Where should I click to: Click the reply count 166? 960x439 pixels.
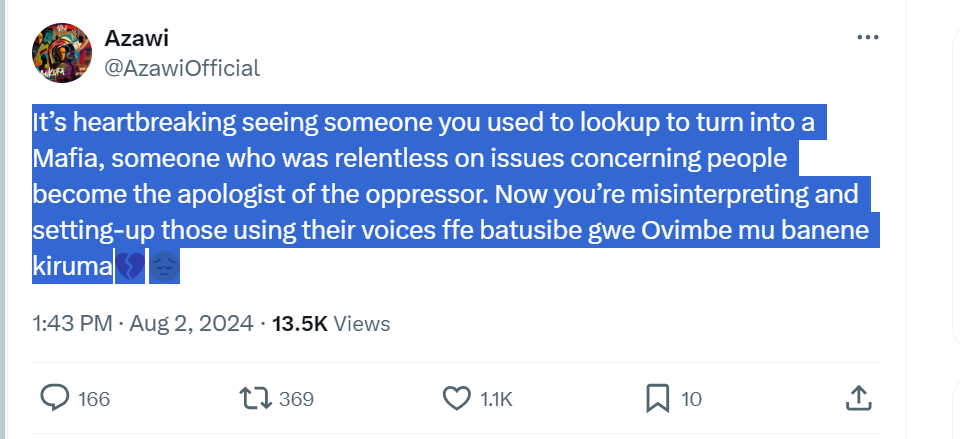tap(93, 399)
